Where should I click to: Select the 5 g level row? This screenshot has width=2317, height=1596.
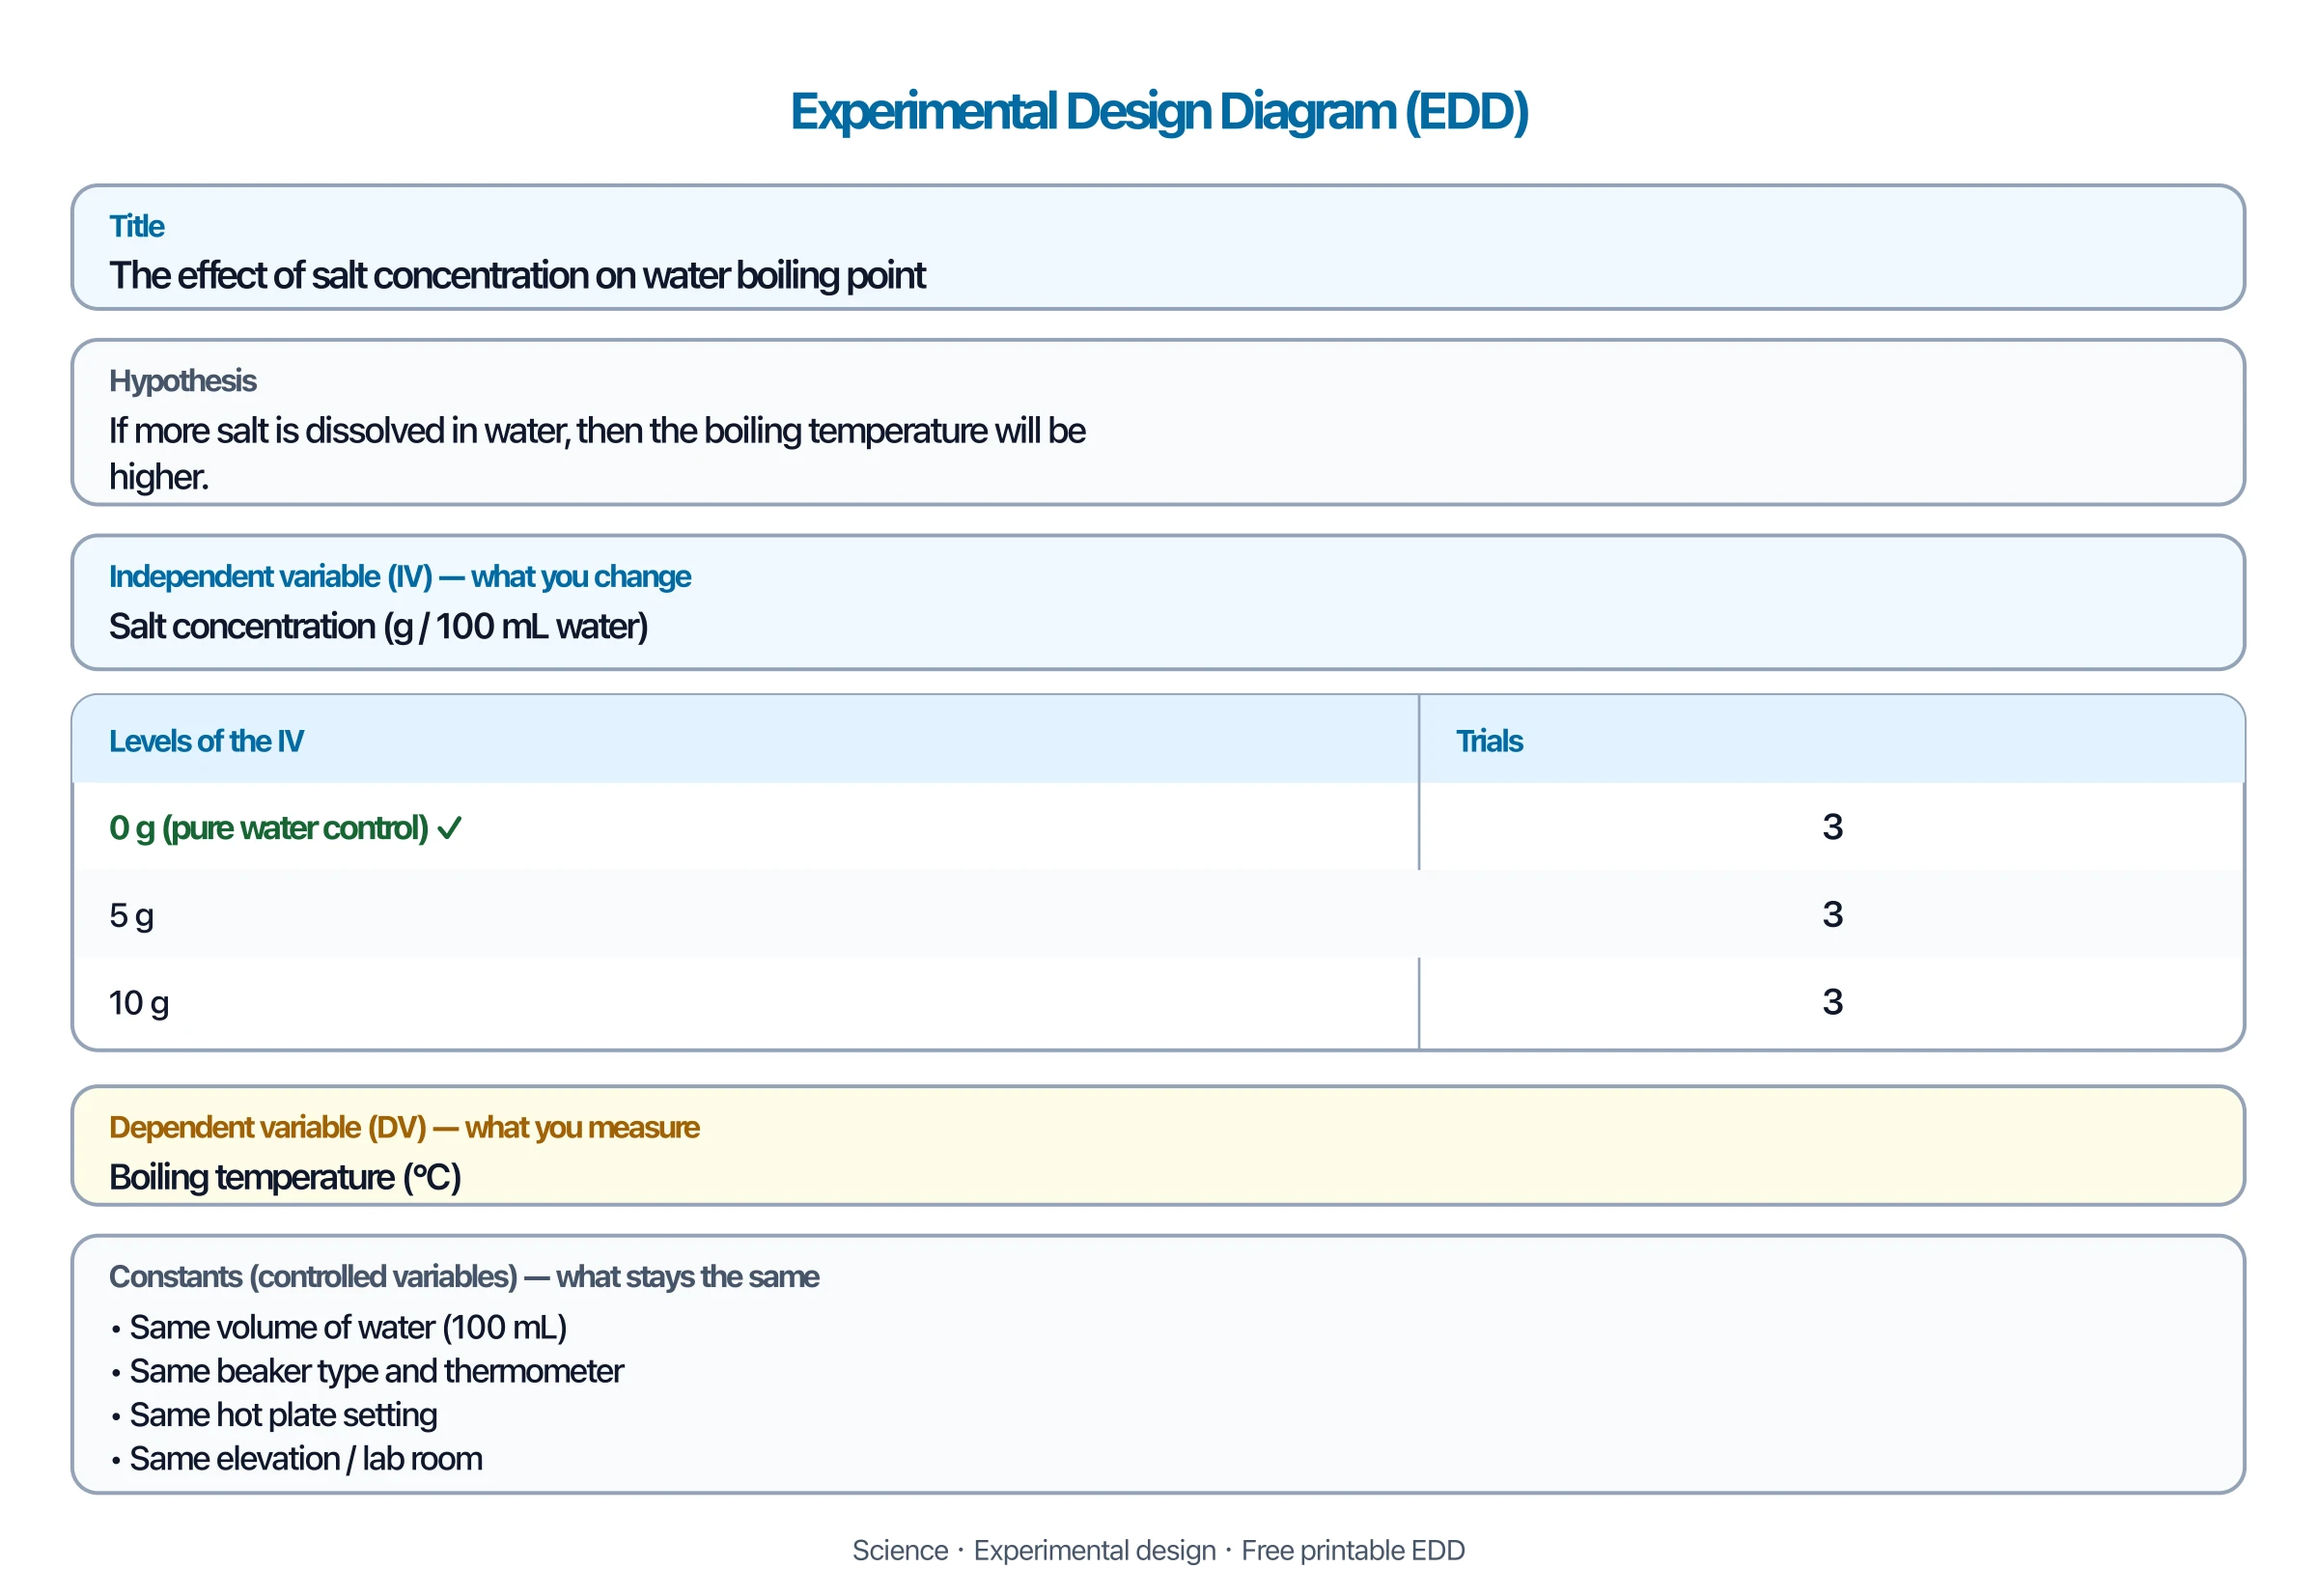coord(1158,914)
